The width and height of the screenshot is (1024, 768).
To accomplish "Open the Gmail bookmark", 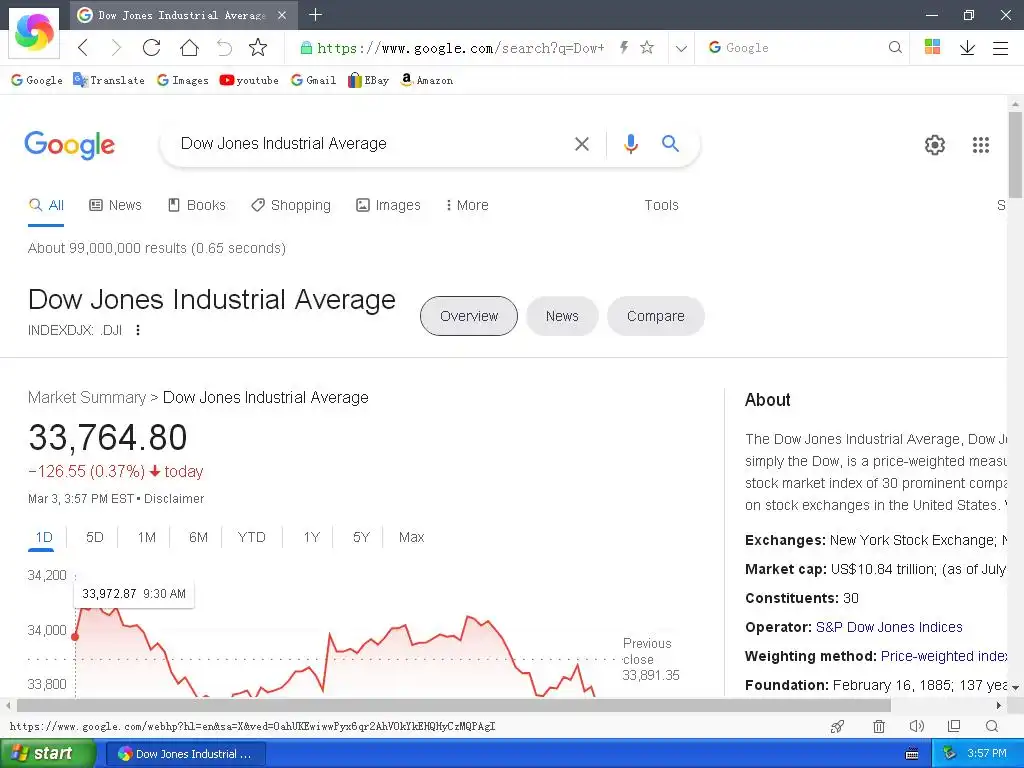I will coord(313,80).
